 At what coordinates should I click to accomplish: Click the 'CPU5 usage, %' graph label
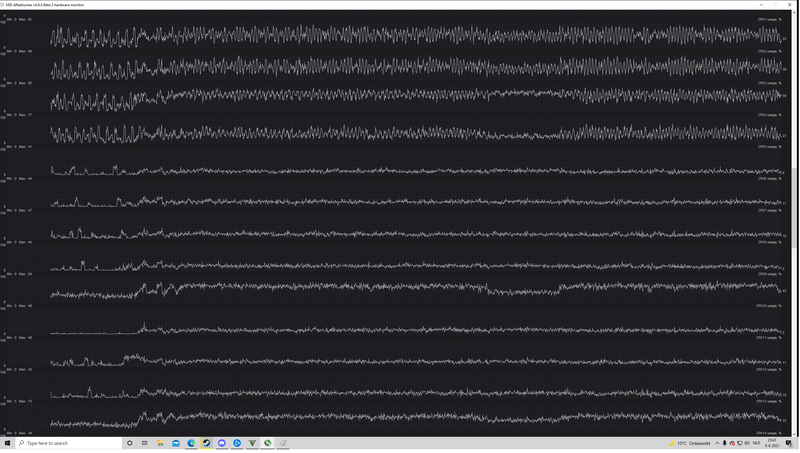769,146
